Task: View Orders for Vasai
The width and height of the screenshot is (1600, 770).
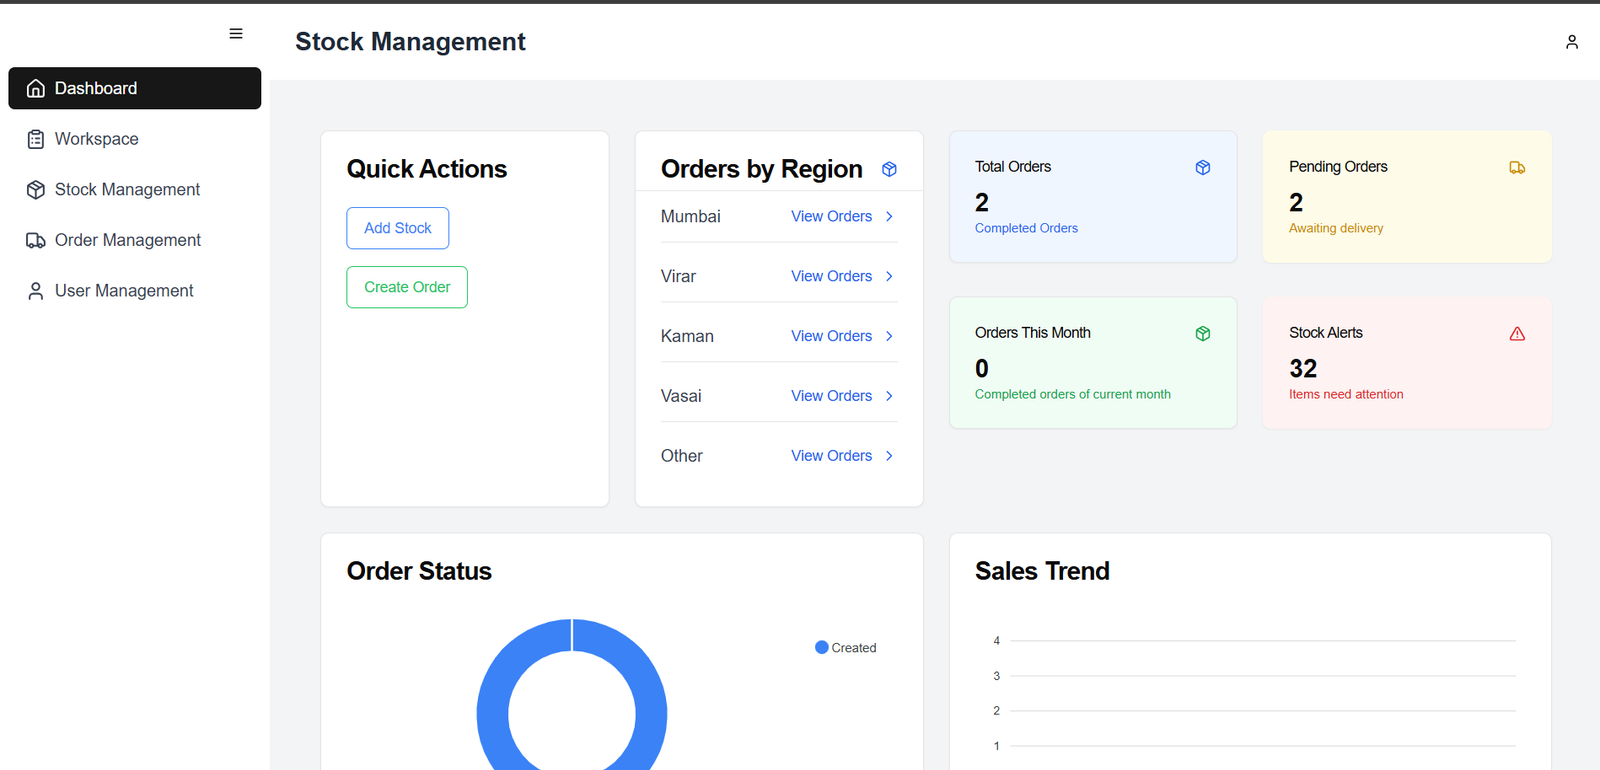Action: pyautogui.click(x=831, y=396)
